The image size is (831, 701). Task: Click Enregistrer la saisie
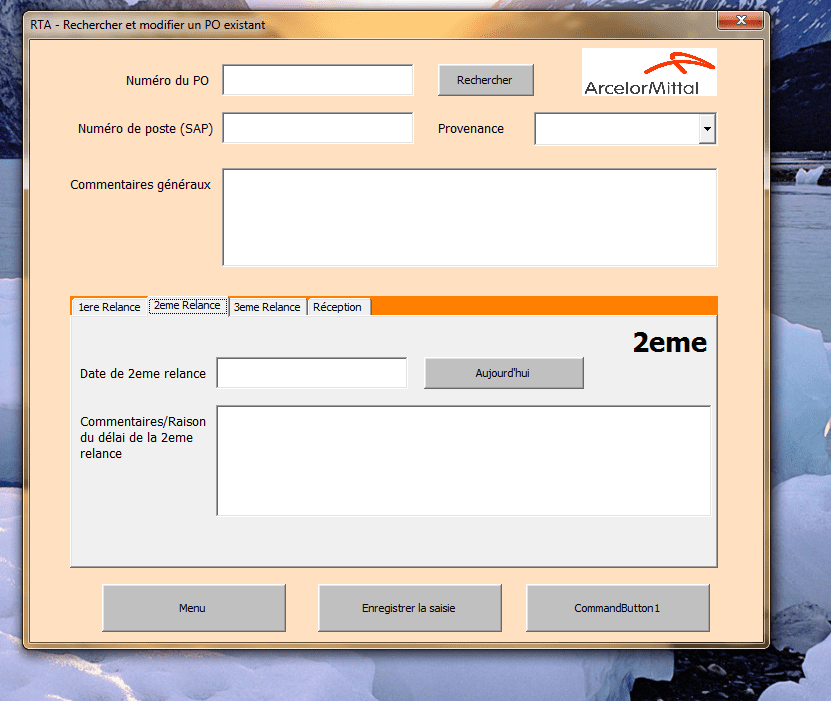click(410, 608)
